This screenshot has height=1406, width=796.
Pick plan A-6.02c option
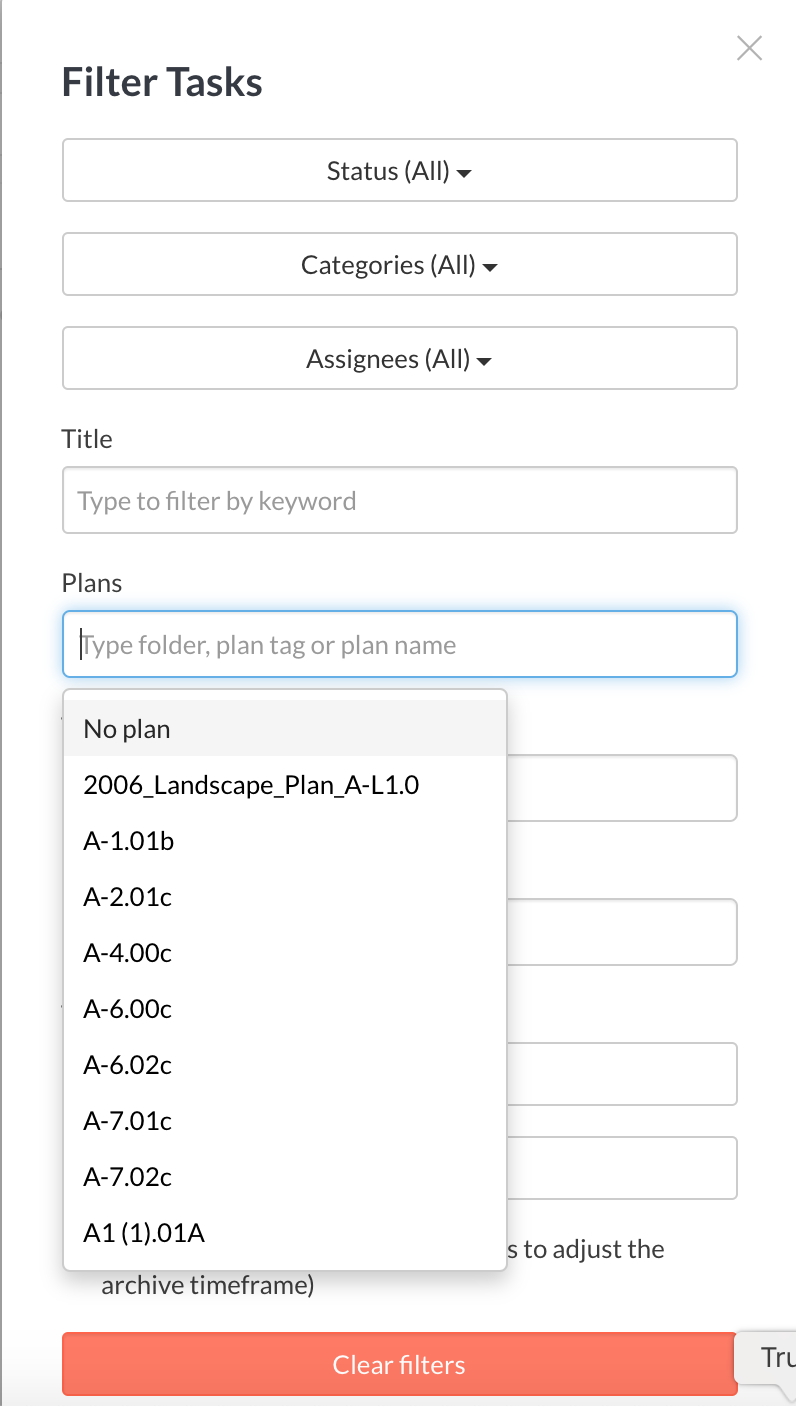pyautogui.click(x=285, y=1064)
